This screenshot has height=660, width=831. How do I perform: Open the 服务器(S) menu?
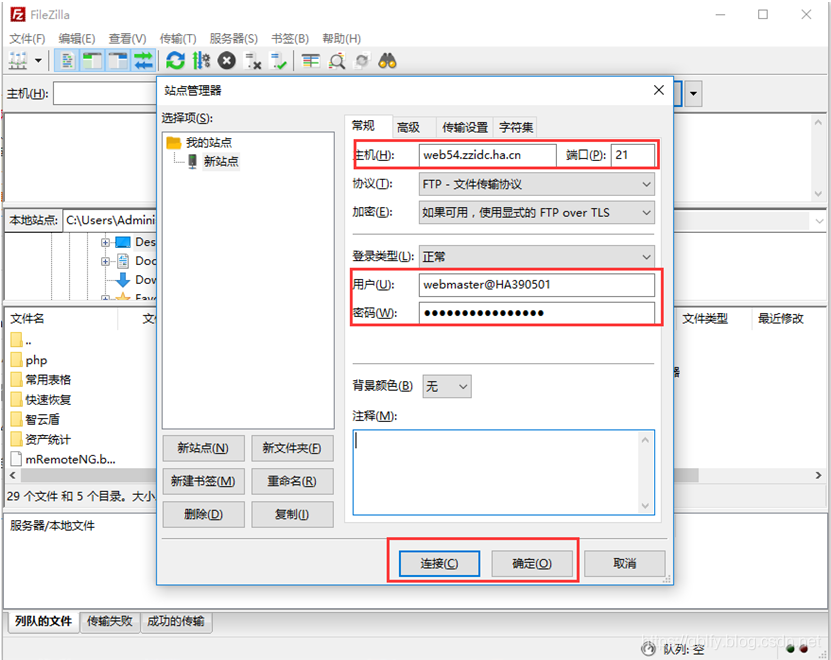coord(234,39)
